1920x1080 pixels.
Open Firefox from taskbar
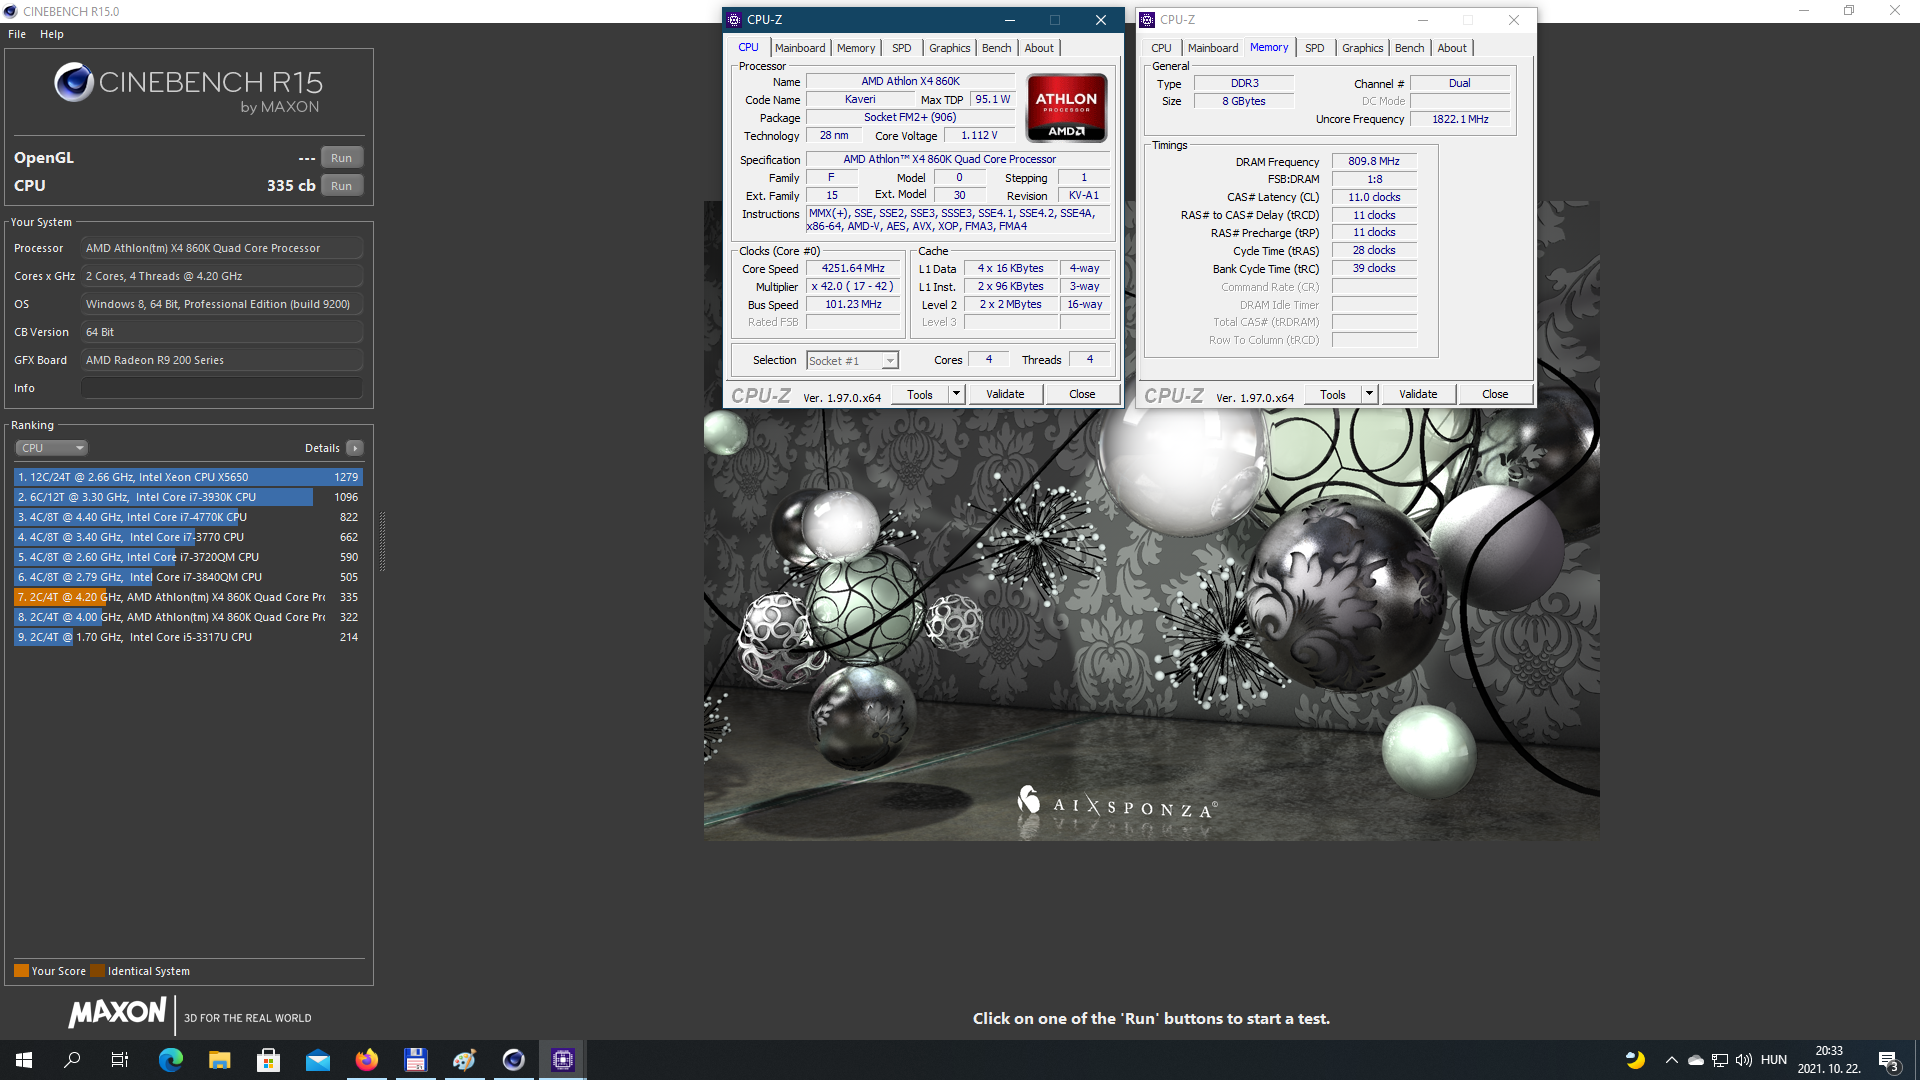point(367,1060)
